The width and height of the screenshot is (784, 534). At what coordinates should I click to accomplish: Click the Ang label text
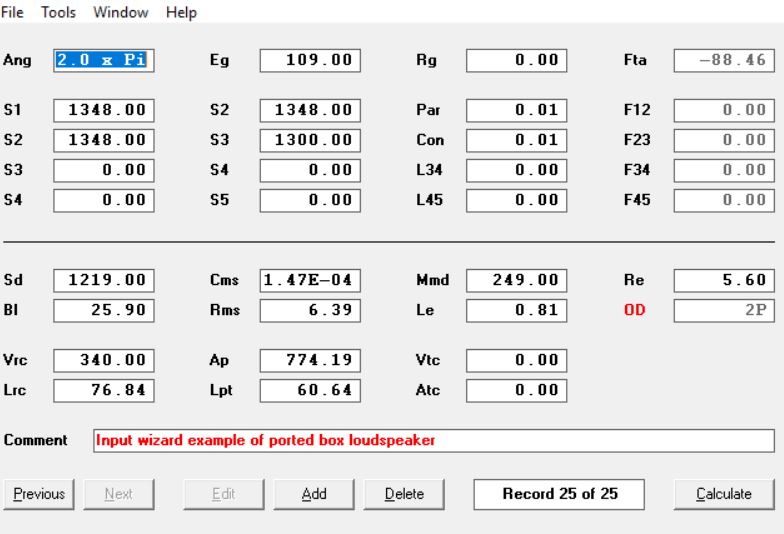pyautogui.click(x=17, y=60)
